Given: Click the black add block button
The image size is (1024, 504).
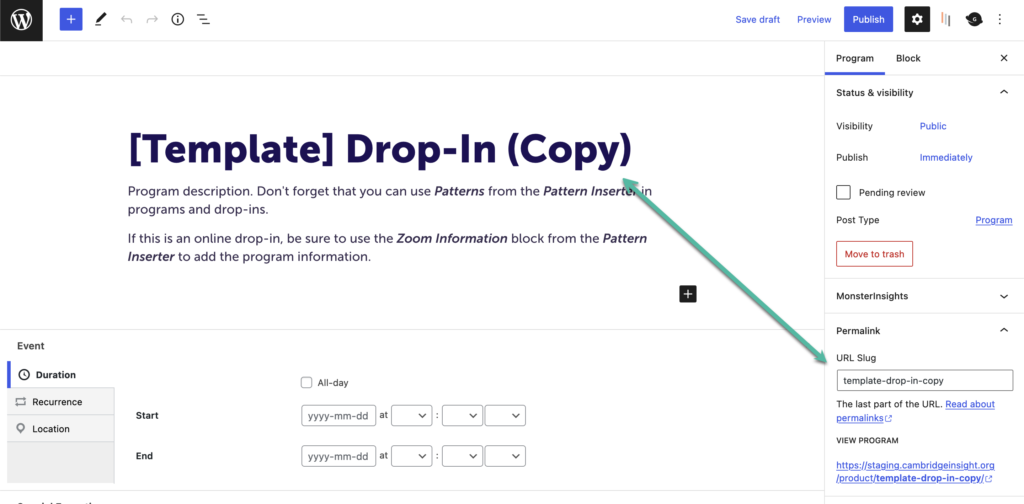Looking at the screenshot, I should (687, 293).
